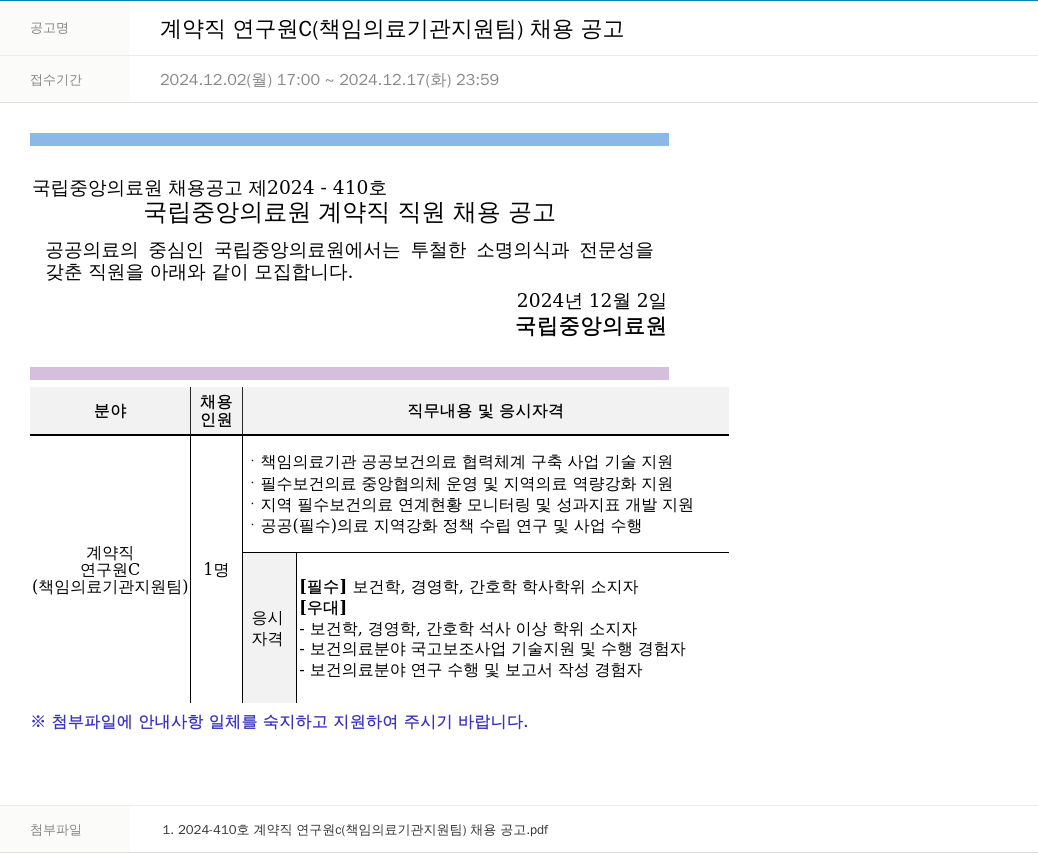Click heading 국립중앙의료원 계약직 직원 채용 공고
The width and height of the screenshot is (1038, 854).
(x=350, y=212)
